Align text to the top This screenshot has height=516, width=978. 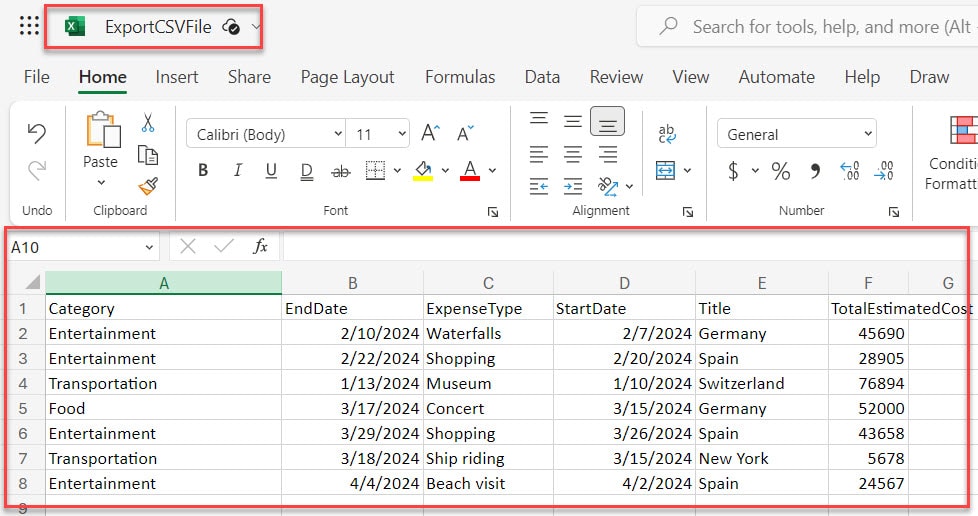point(539,119)
